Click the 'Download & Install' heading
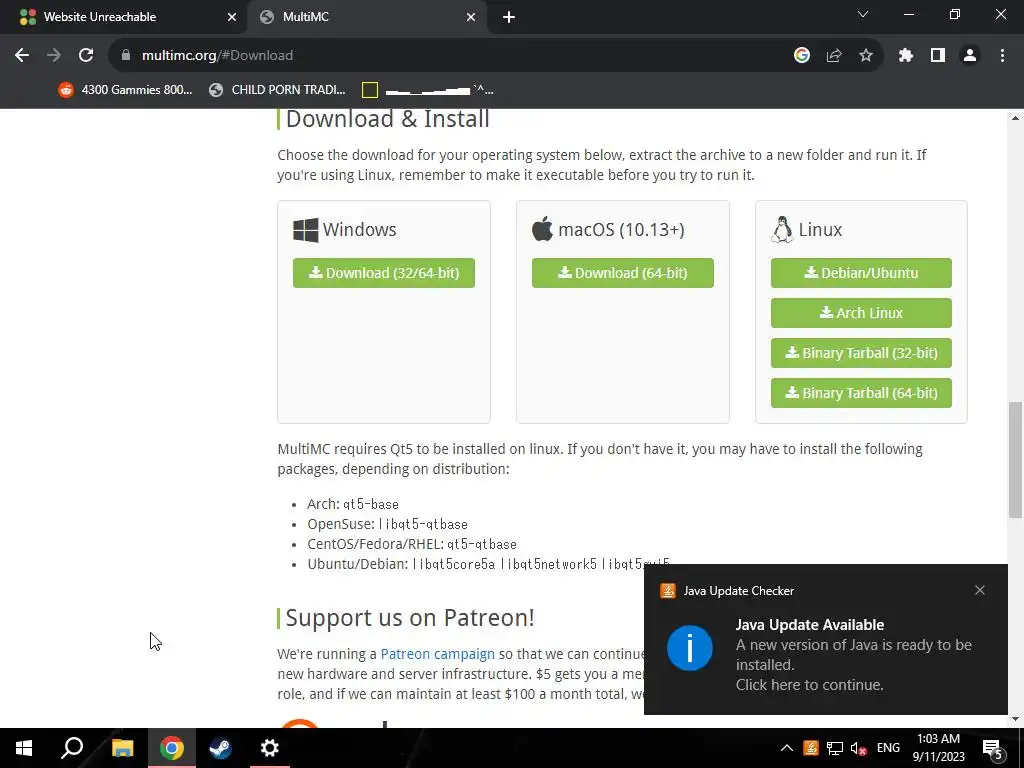The height and width of the screenshot is (768, 1024). tap(387, 119)
